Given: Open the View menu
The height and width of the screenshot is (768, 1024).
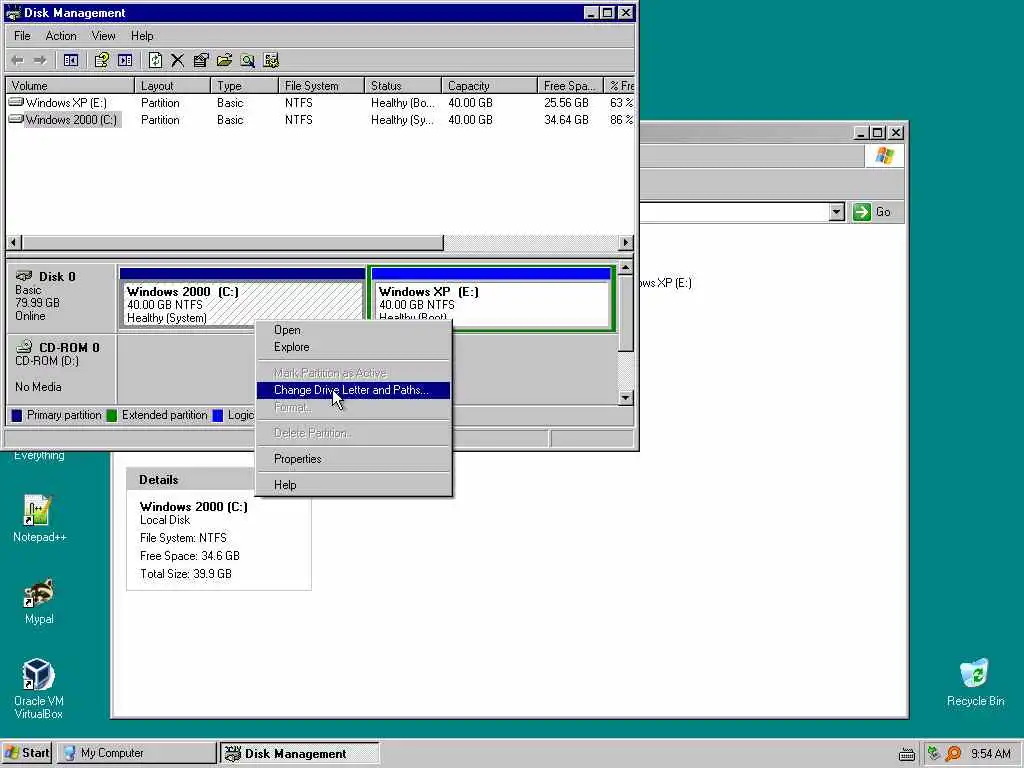Looking at the screenshot, I should point(103,36).
